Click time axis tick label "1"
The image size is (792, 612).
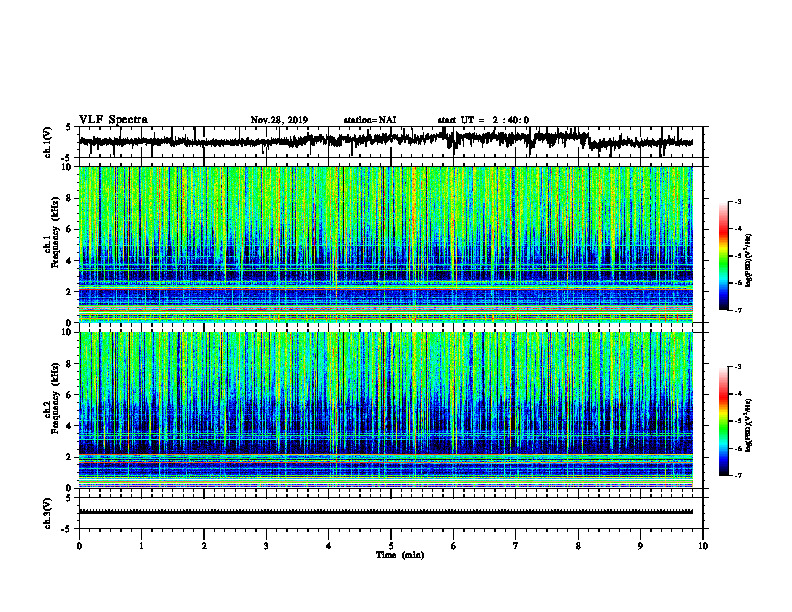(x=141, y=546)
